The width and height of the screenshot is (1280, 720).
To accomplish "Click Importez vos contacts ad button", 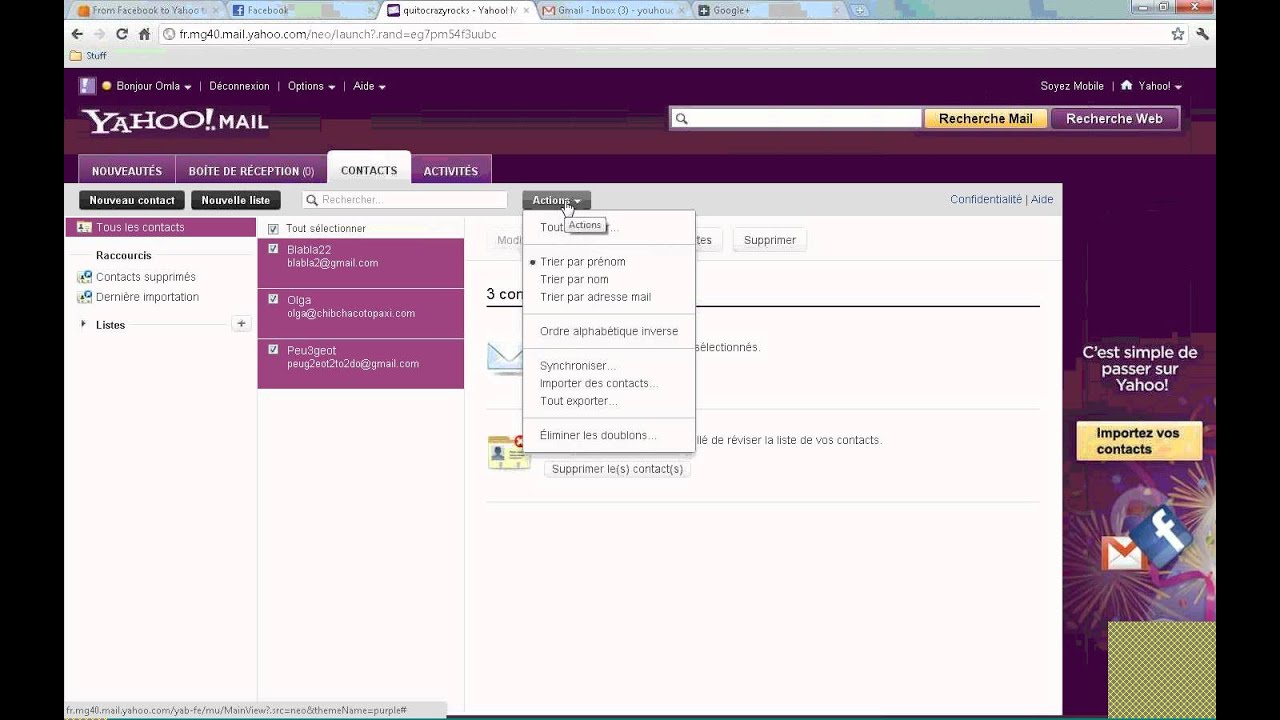I will point(1139,441).
